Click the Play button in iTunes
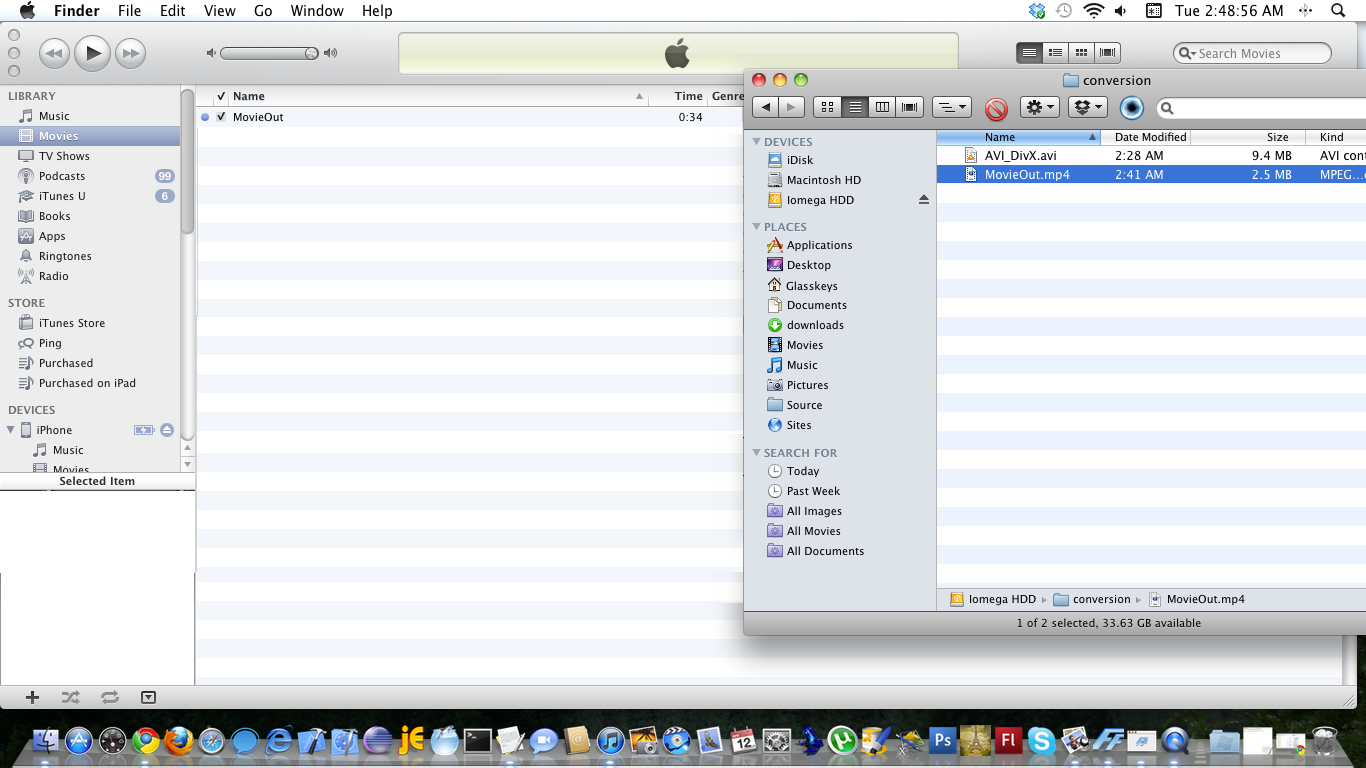This screenshot has width=1366, height=768. [x=92, y=53]
